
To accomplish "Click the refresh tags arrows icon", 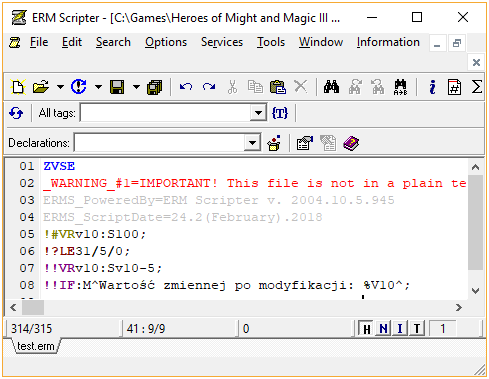I will point(16,113).
